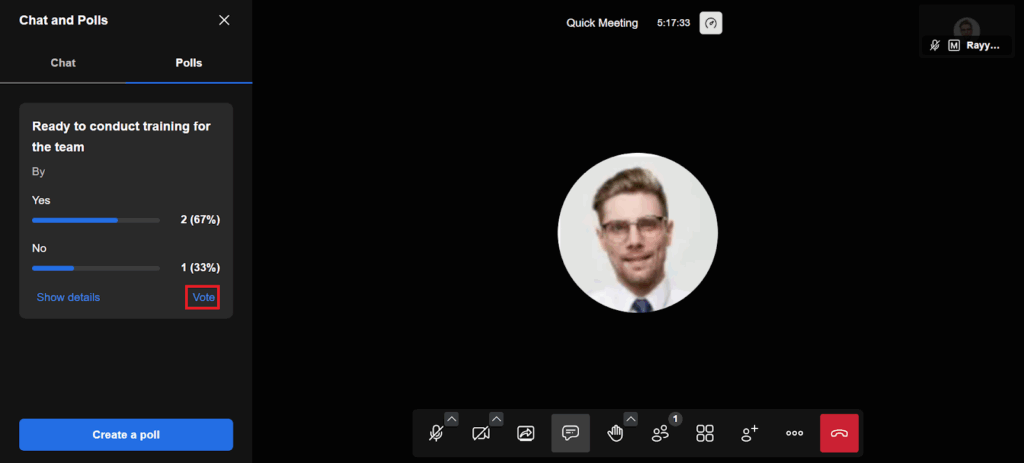The width and height of the screenshot is (1024, 463).
Task: Toggle the chat panel icon in toolbar
Action: tap(570, 434)
